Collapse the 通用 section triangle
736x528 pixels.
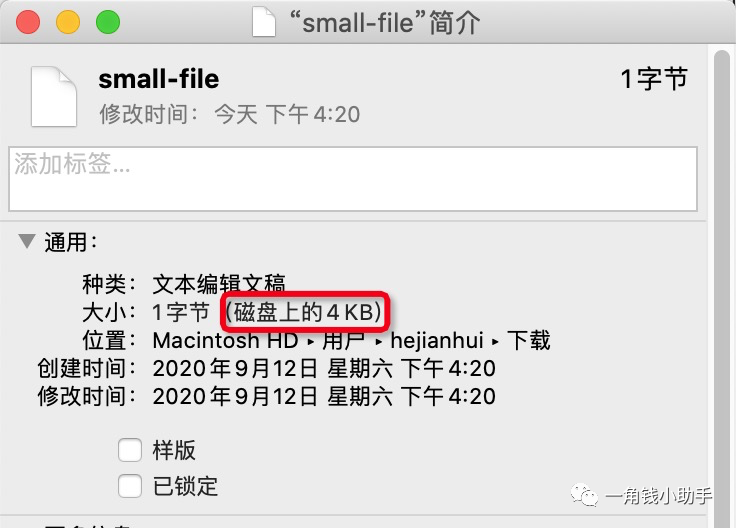tap(27, 241)
